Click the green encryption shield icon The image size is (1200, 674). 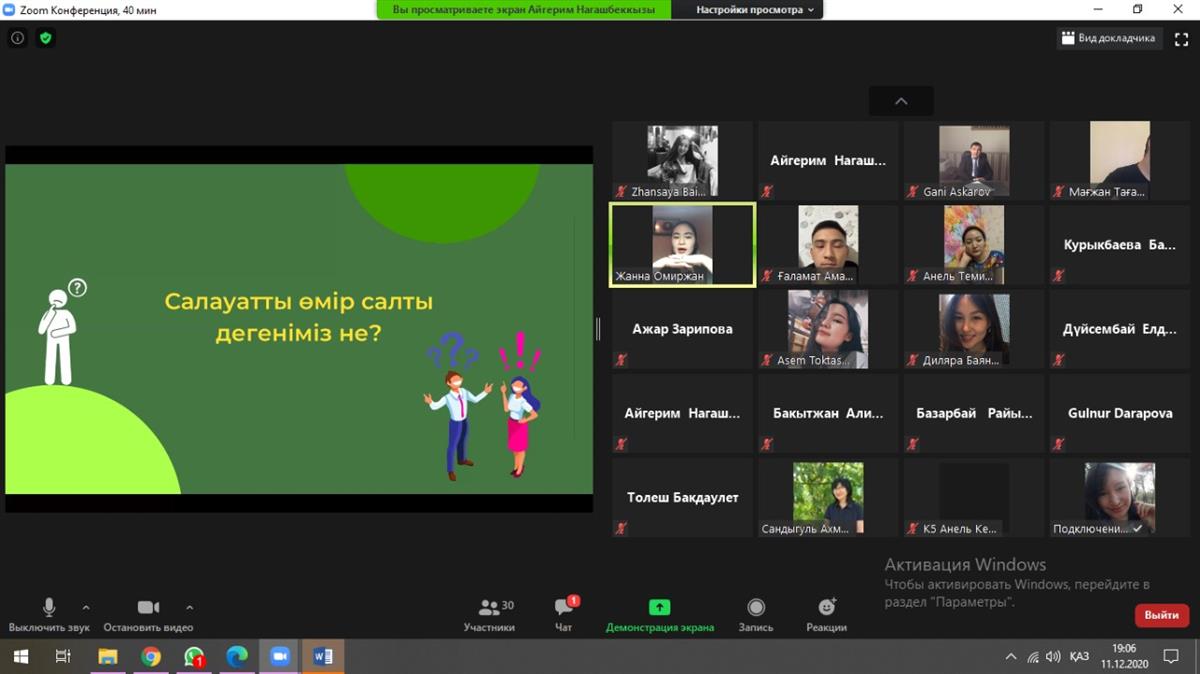45,38
